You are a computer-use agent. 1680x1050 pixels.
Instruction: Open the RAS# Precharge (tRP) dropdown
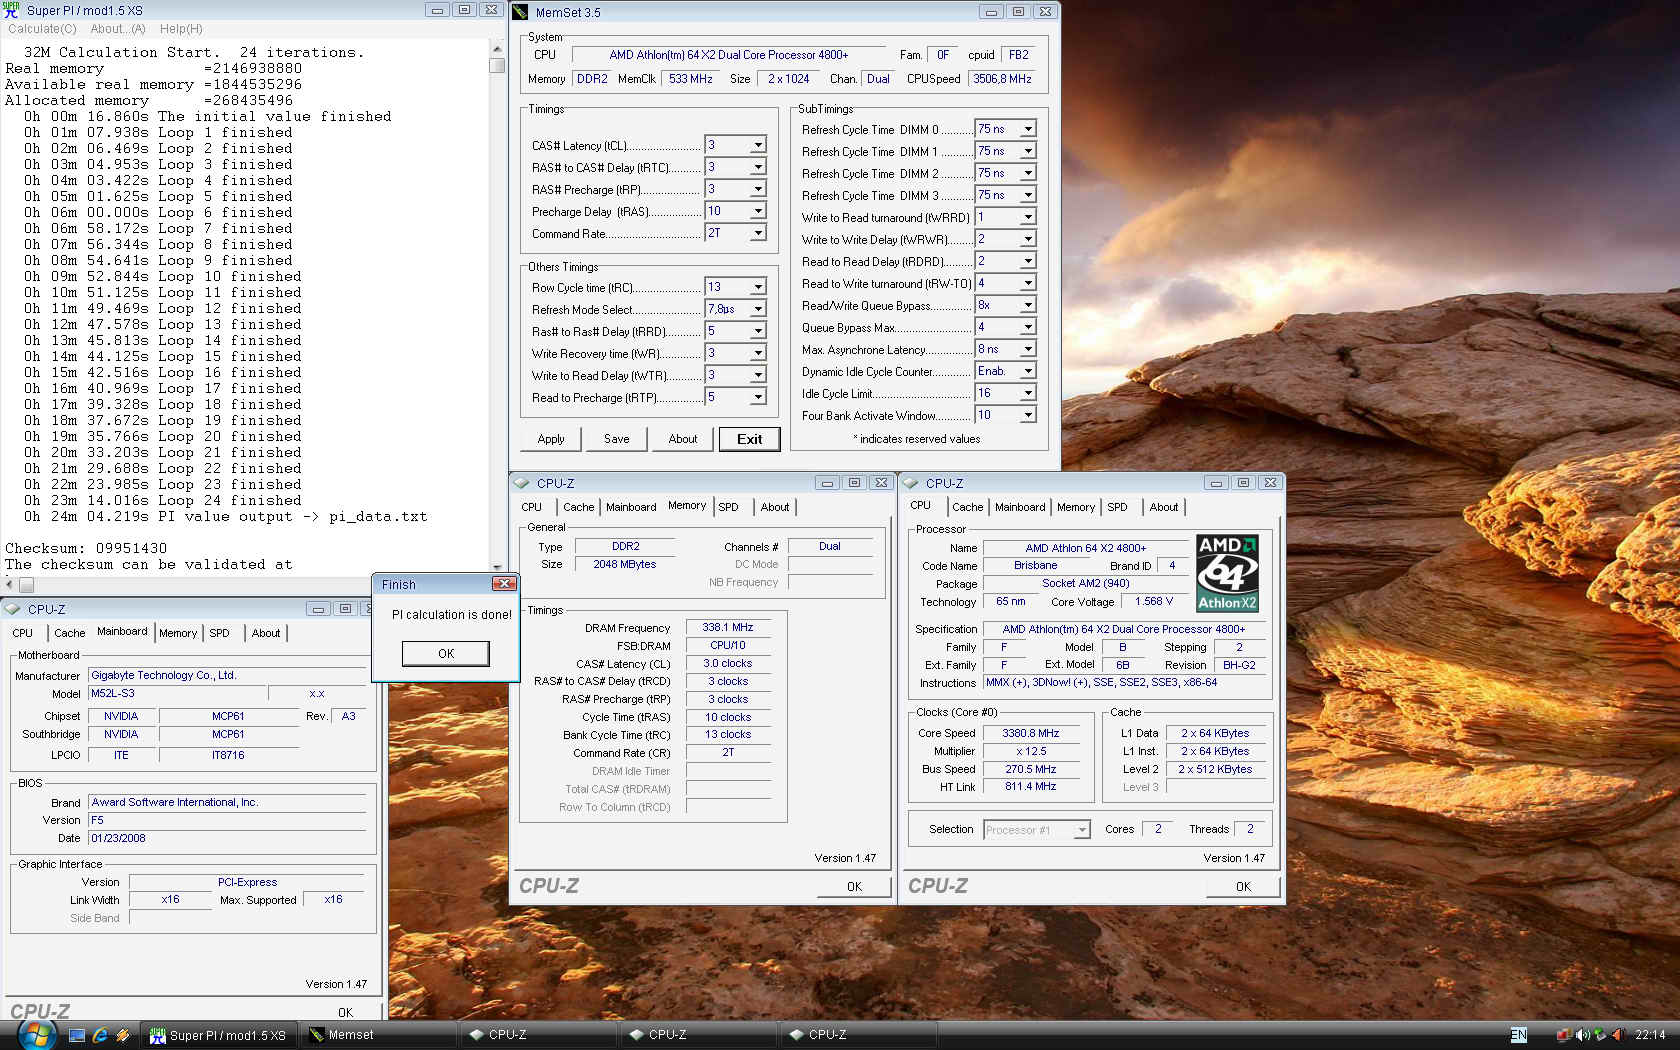tap(758, 189)
